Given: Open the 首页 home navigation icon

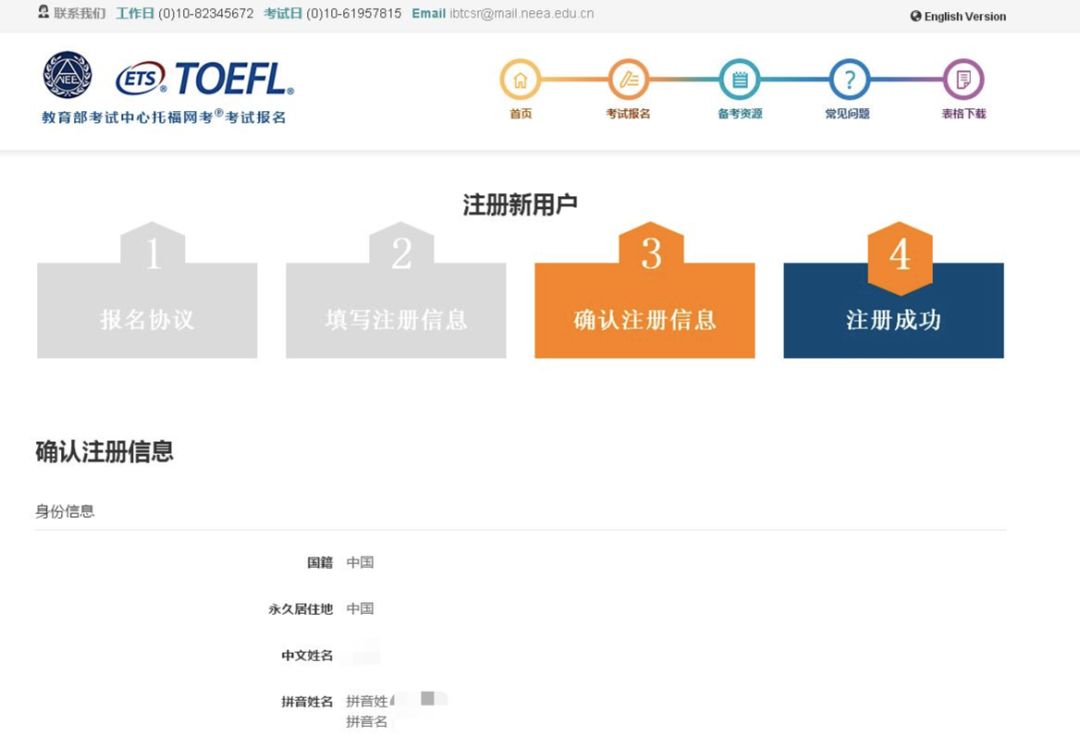Looking at the screenshot, I should (519, 78).
